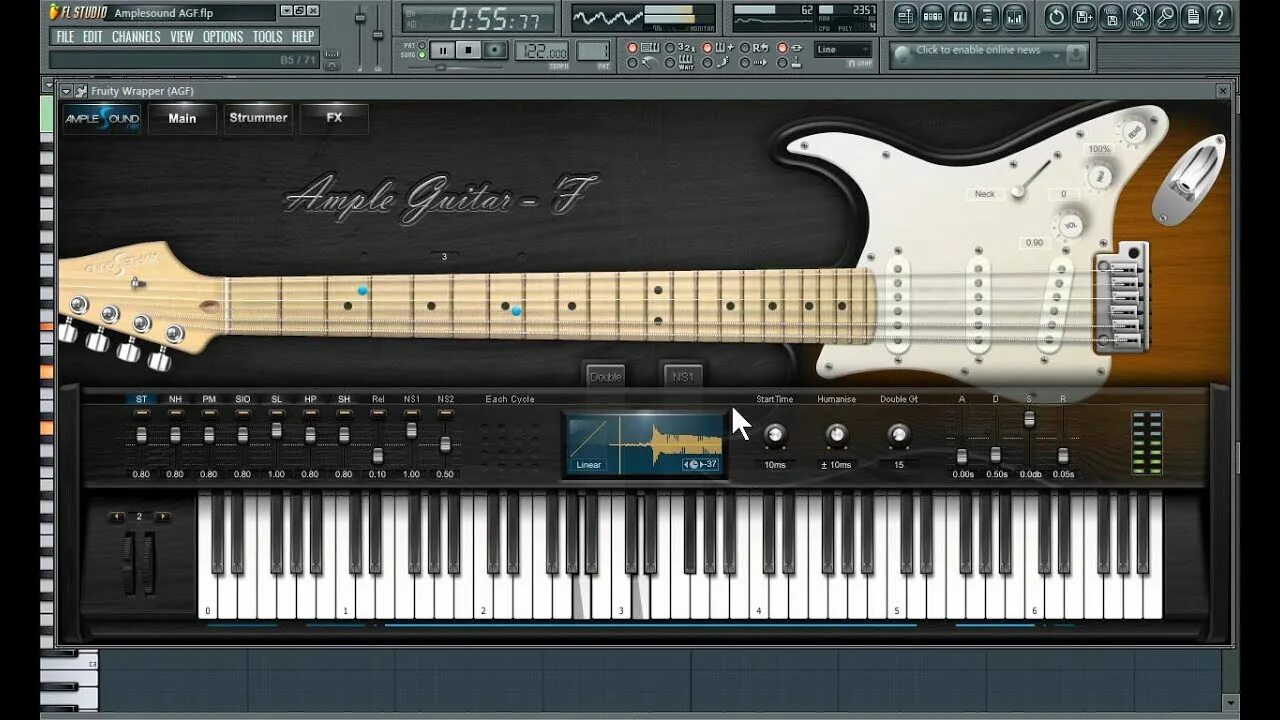Open the playlist window icon

[905, 16]
